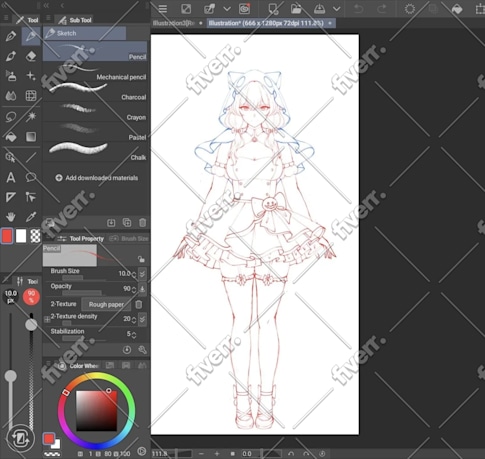
Task: Adjust Stabilization stepper arrows
Action: pos(134,334)
